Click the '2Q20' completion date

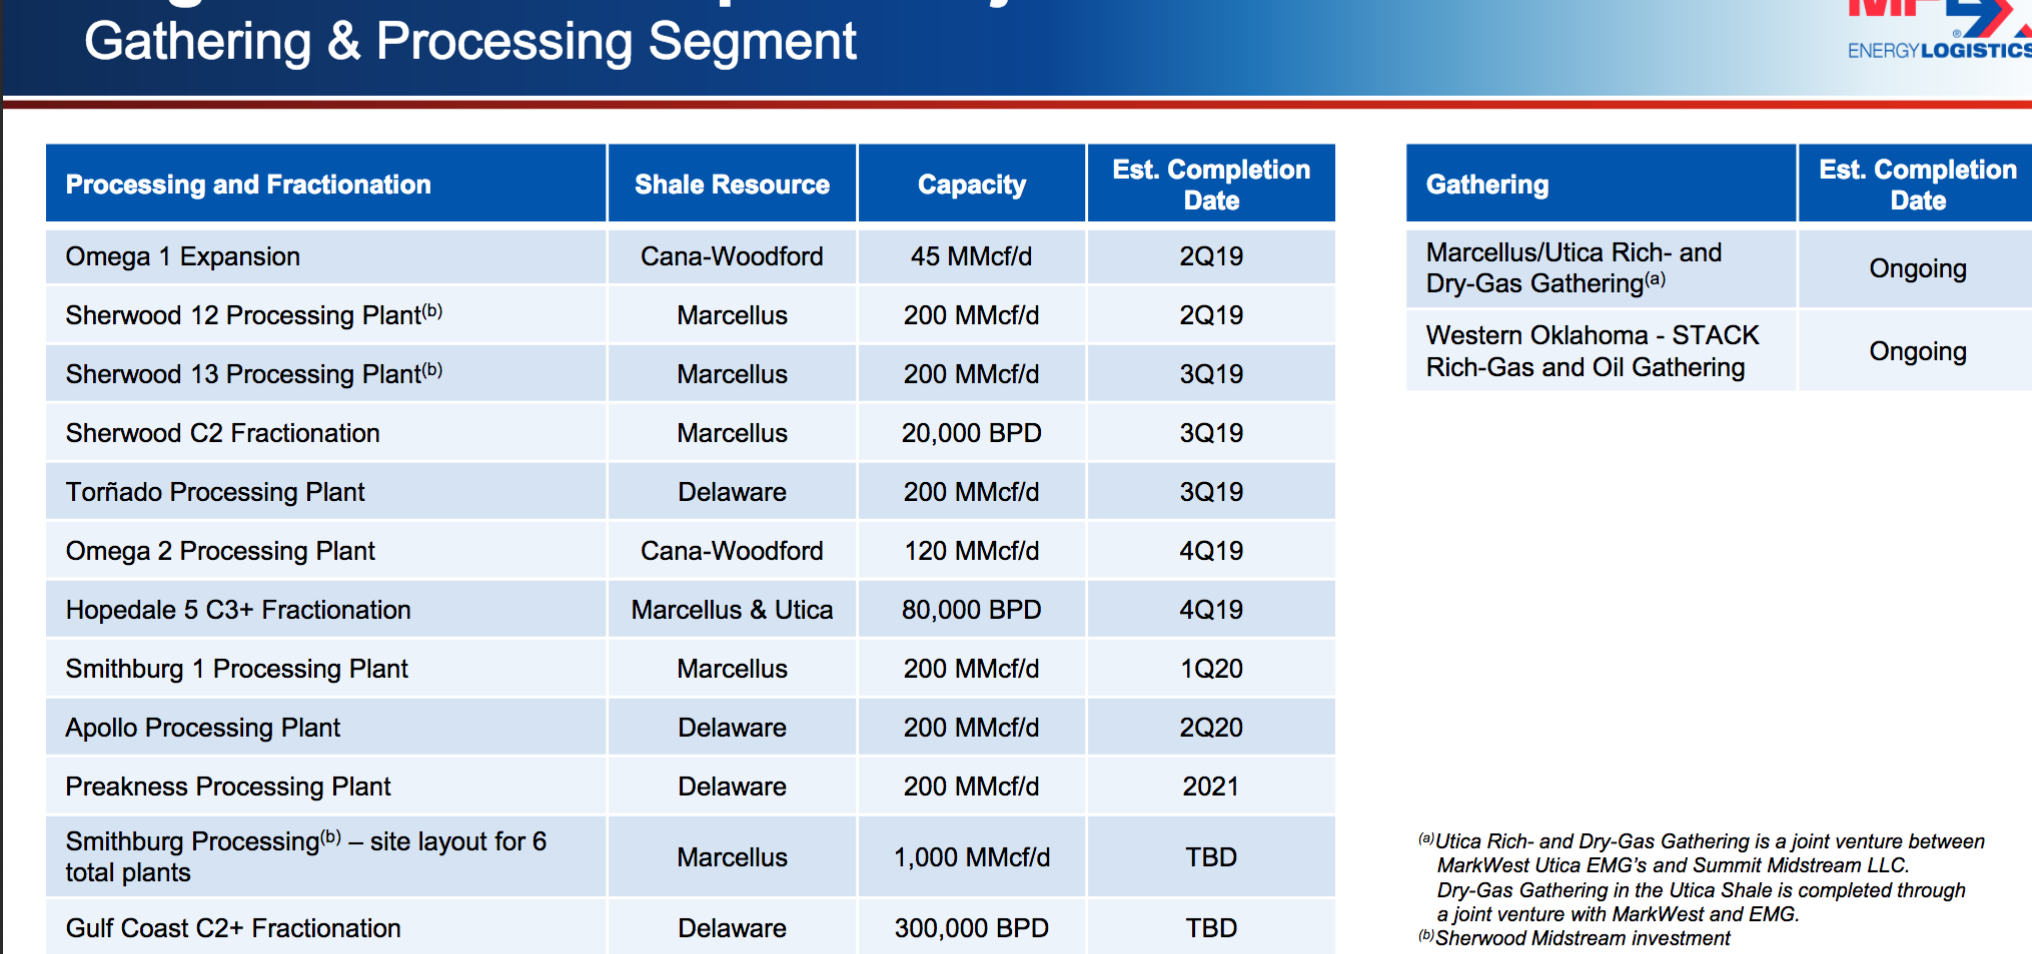click(1211, 728)
